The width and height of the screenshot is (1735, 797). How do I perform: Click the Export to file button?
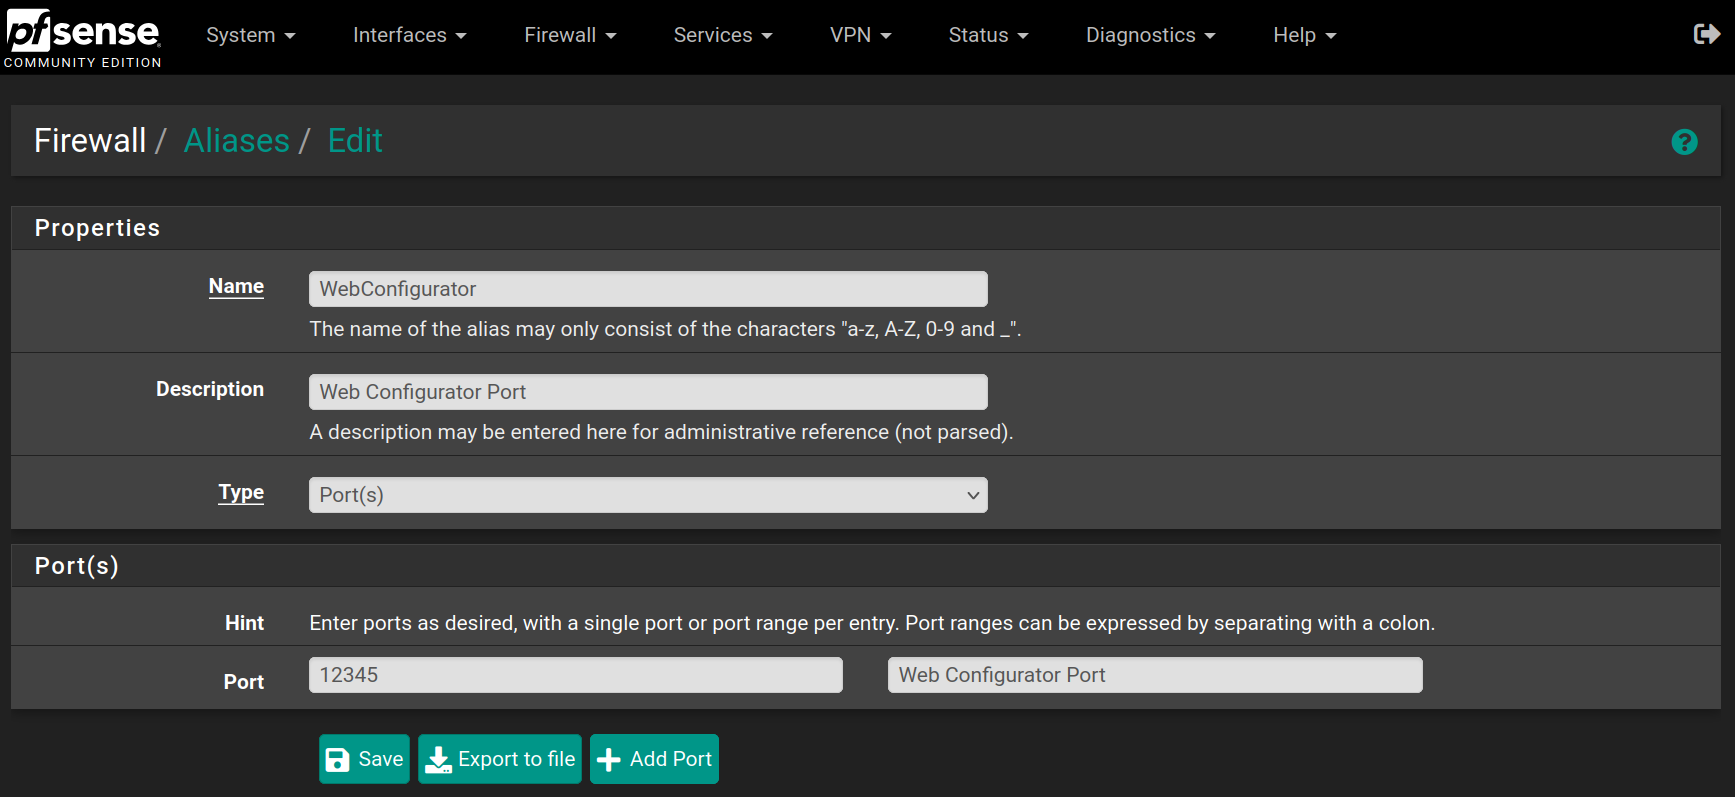[500, 759]
